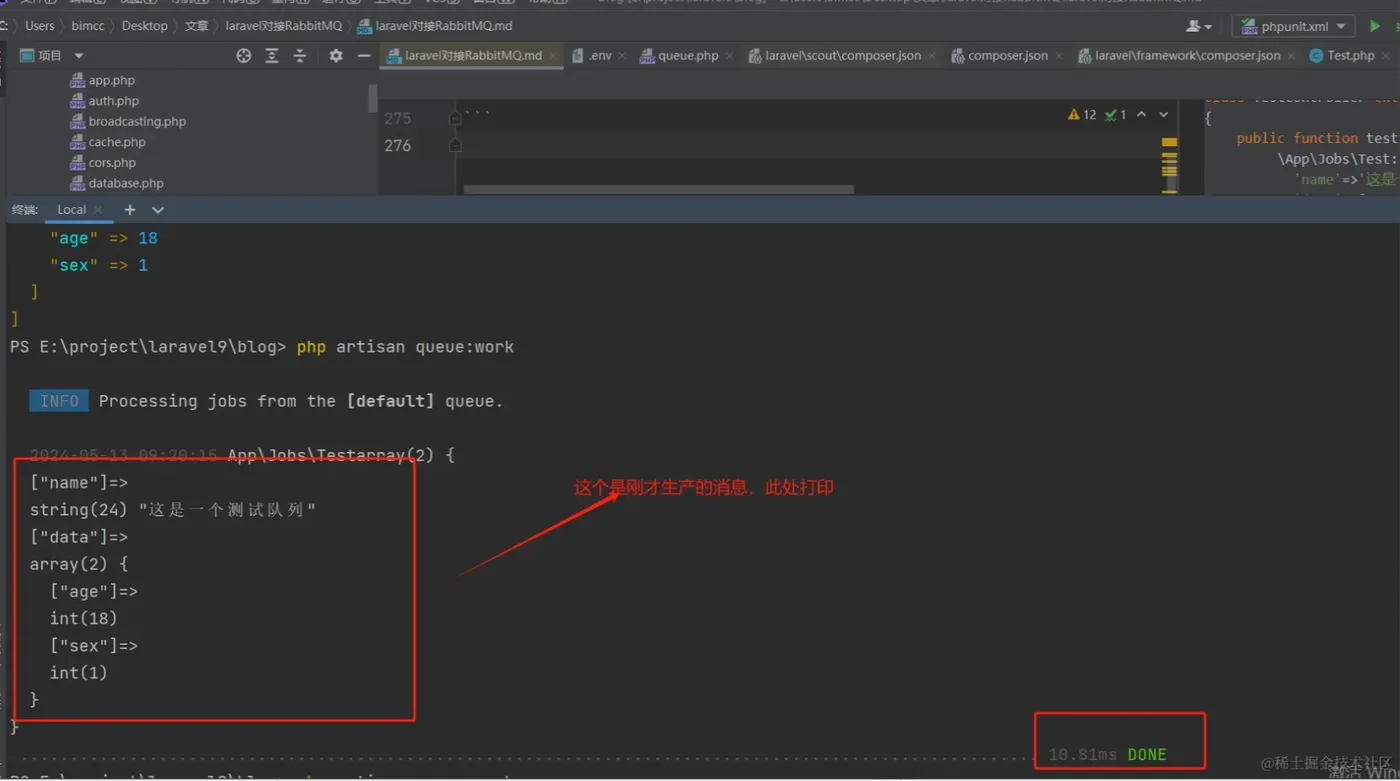Open the phpunit.xml run configuration dropdown
This screenshot has width=1400, height=781.
click(1293, 26)
